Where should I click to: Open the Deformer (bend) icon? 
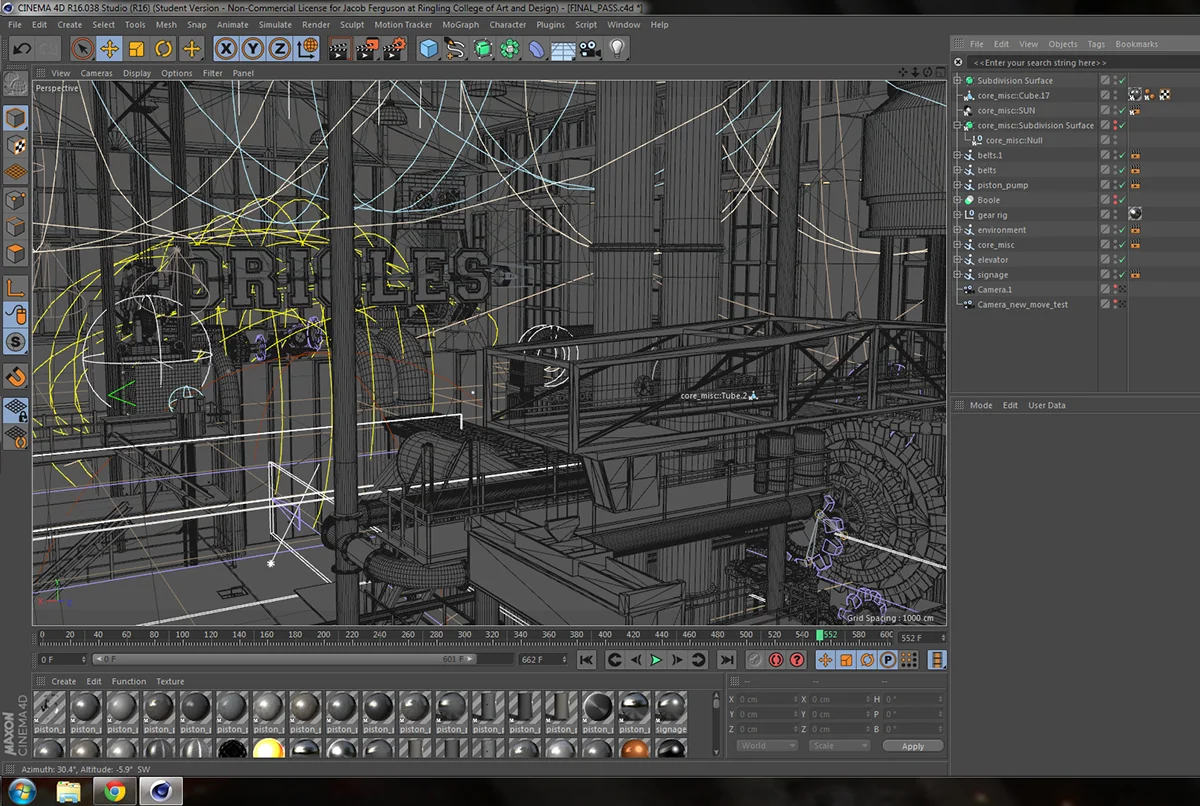[537, 48]
